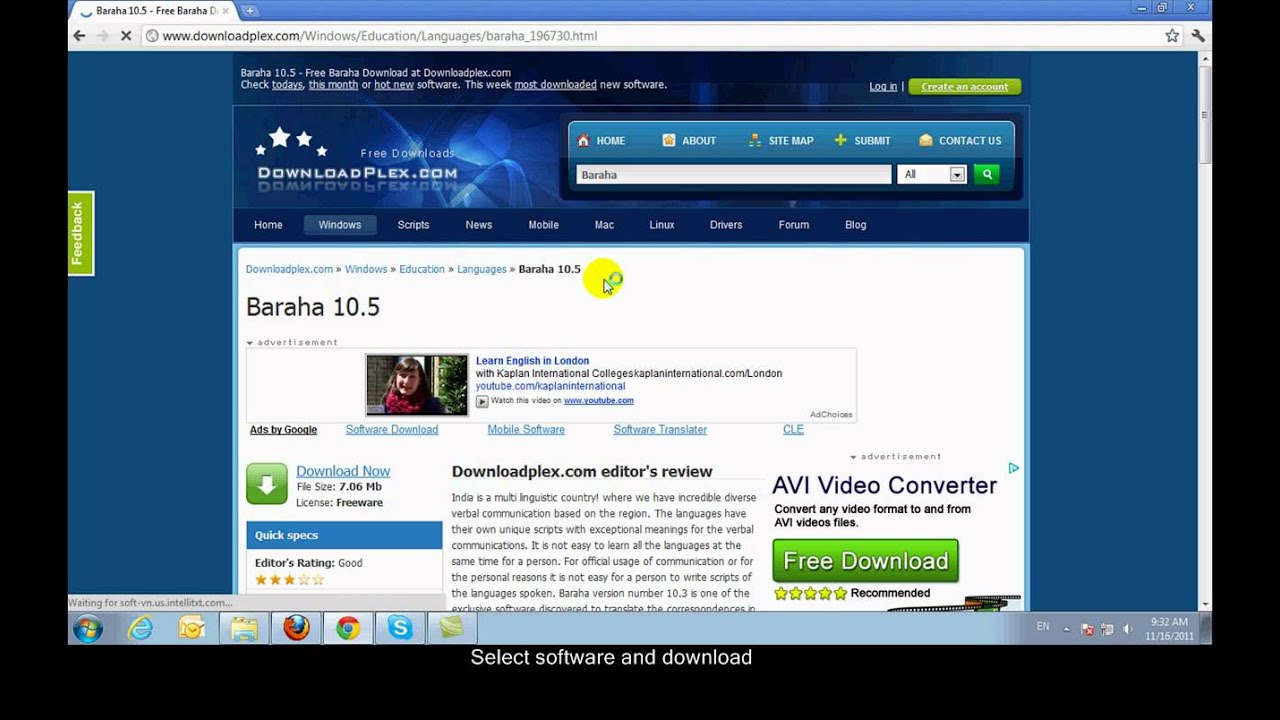Open Chrome wrench settings menu

[x=1198, y=35]
